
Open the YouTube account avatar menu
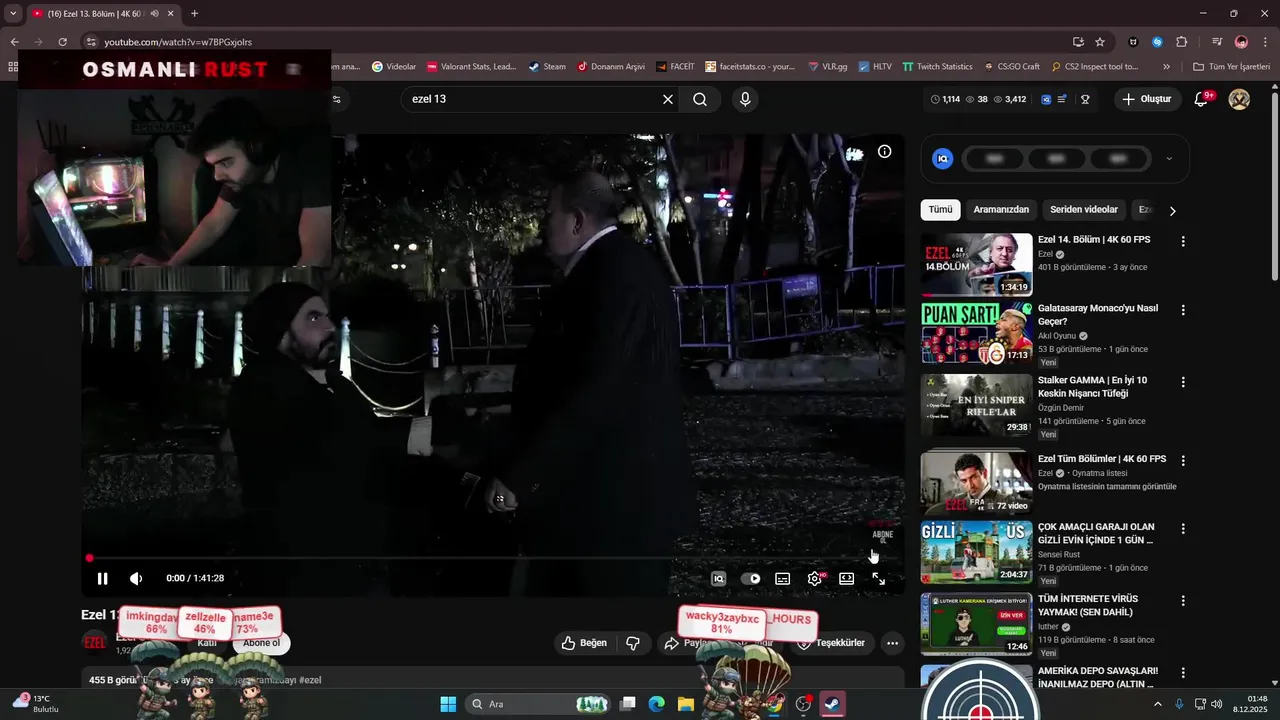pyautogui.click(x=1239, y=99)
